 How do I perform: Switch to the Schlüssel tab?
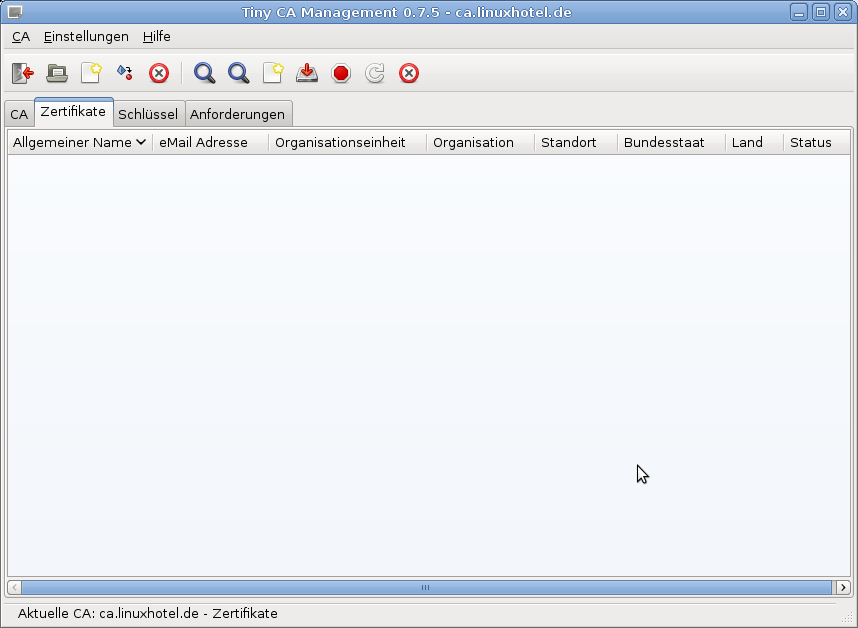pyautogui.click(x=147, y=114)
